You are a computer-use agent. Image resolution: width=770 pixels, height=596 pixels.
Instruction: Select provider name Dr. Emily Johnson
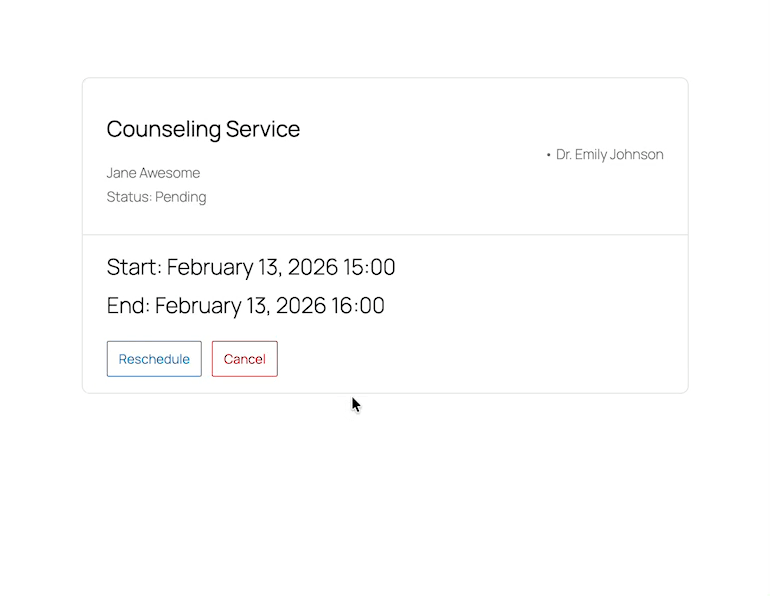point(609,155)
